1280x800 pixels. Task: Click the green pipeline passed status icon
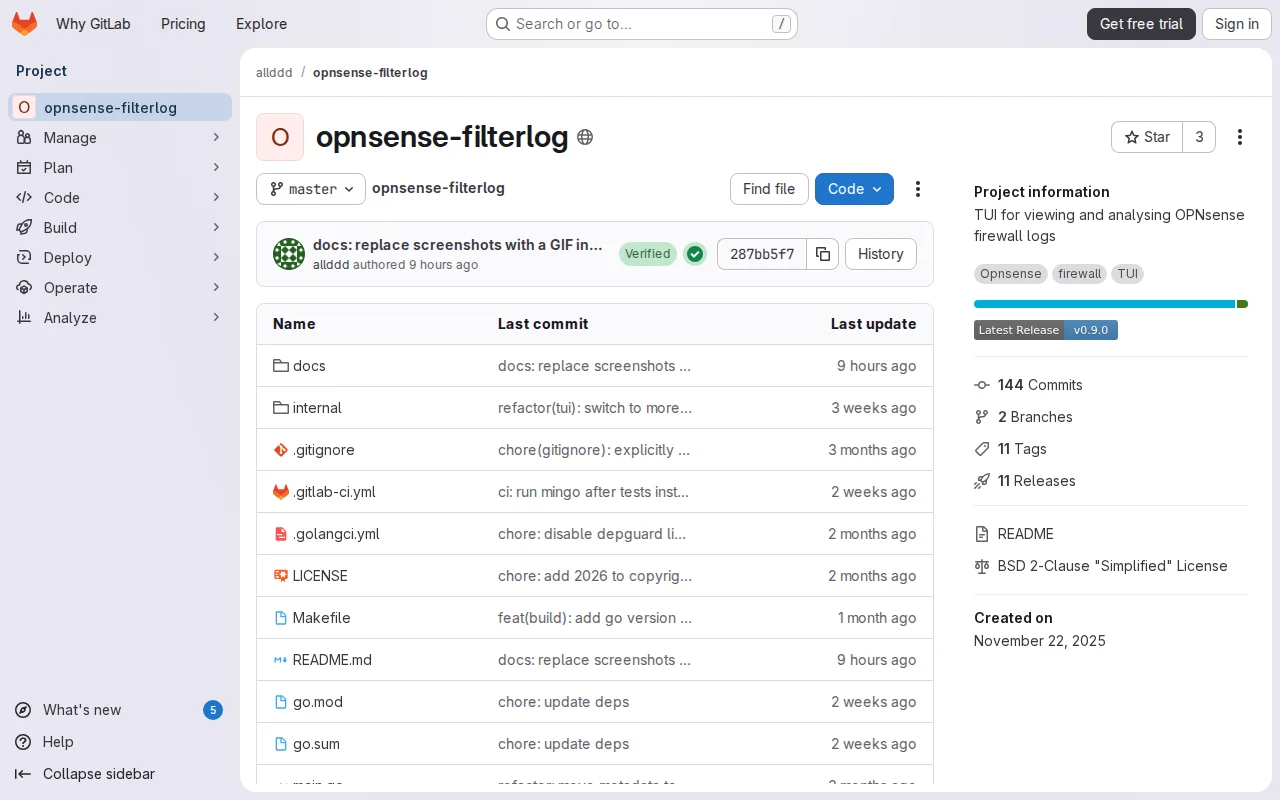pyautogui.click(x=695, y=254)
